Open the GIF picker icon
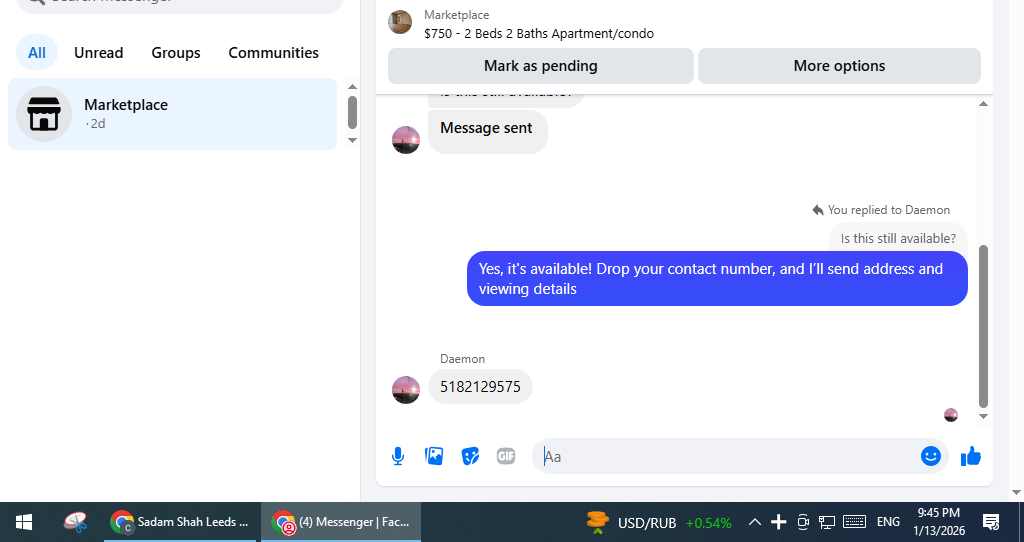This screenshot has height=542, width=1024. [506, 456]
